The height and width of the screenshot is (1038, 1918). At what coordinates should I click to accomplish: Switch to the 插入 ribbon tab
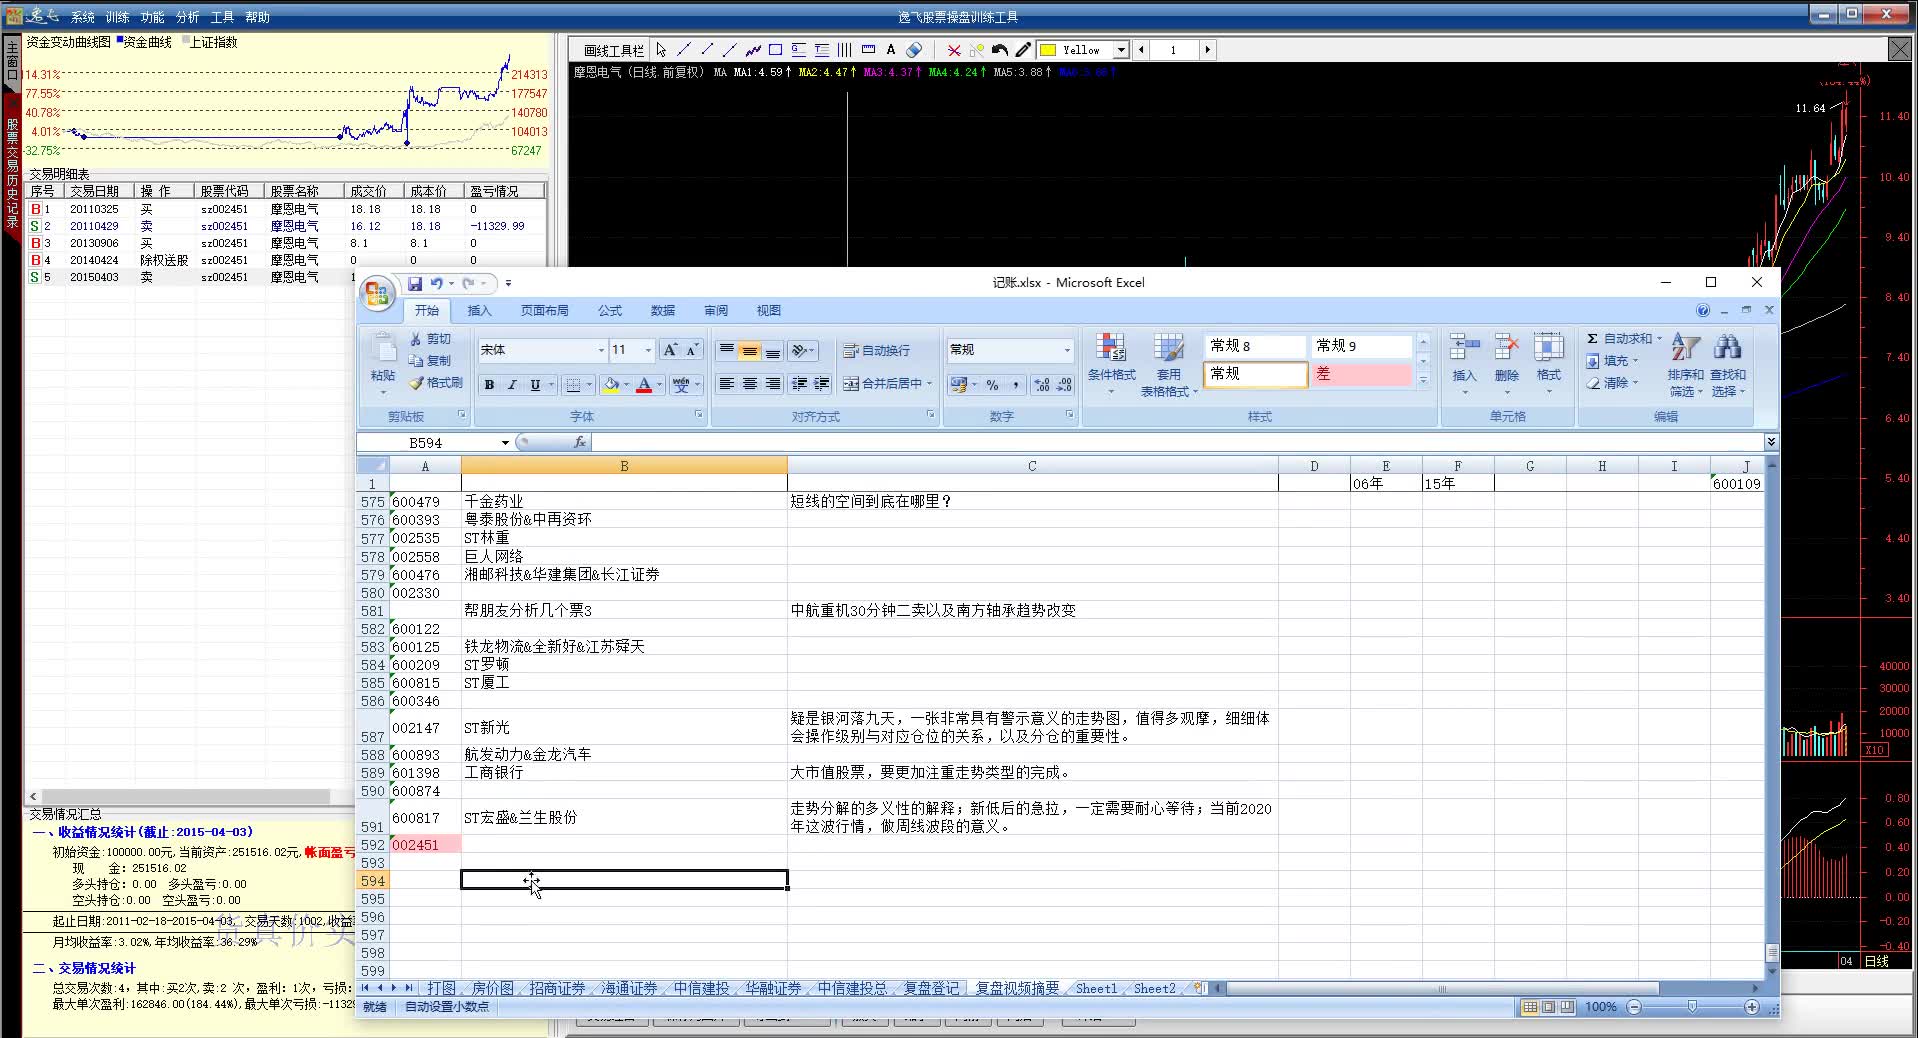point(480,311)
